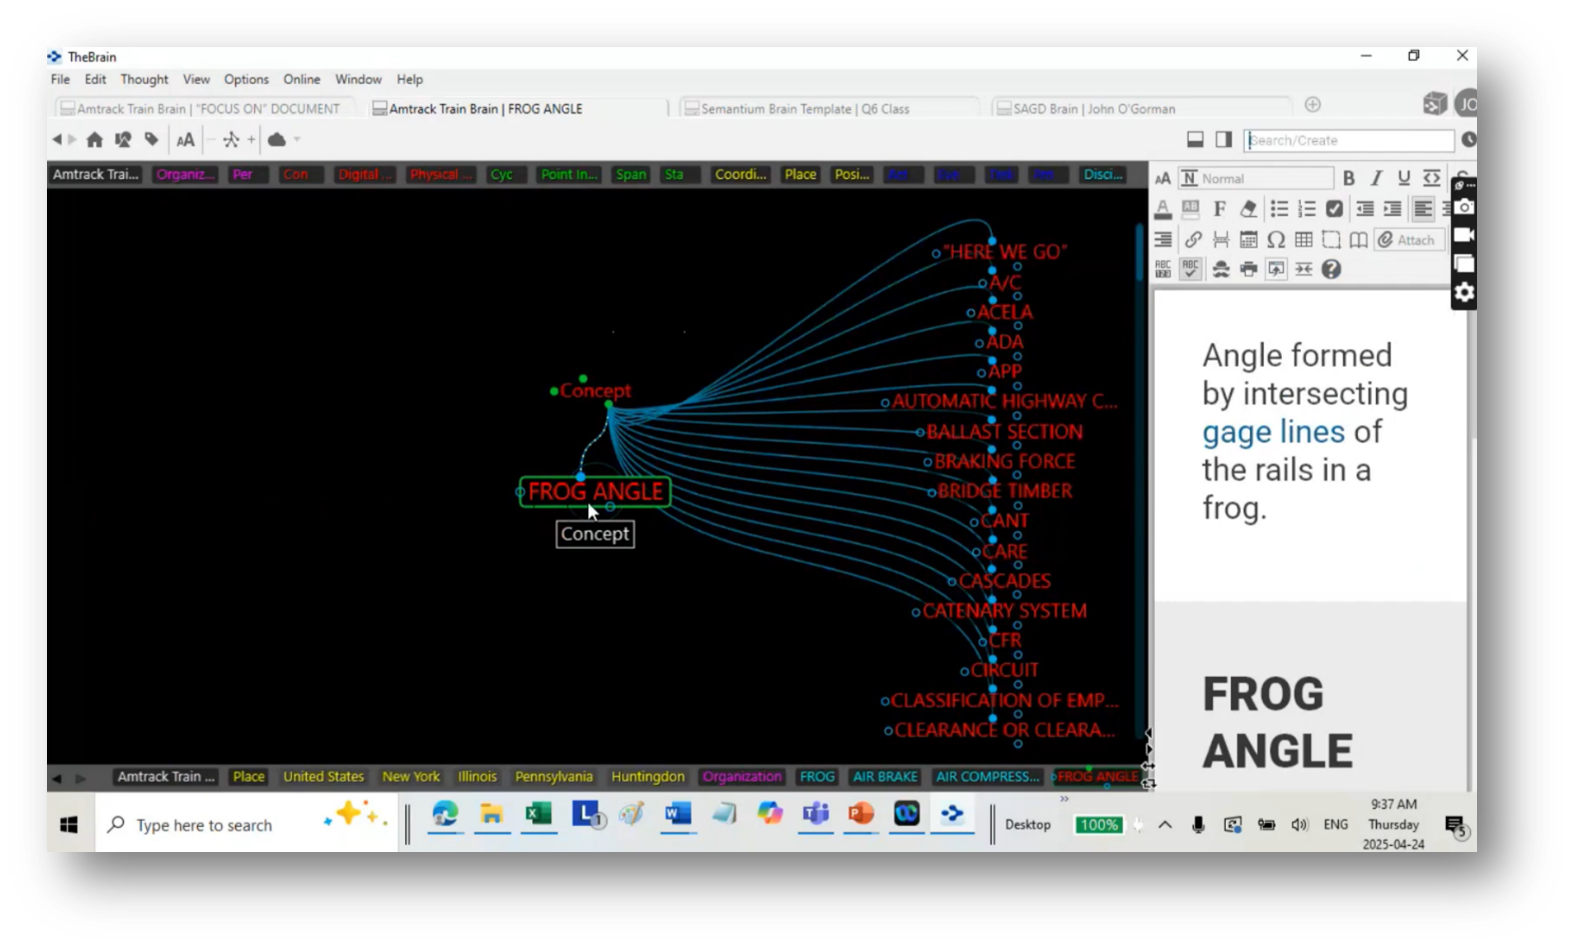Click the Organiz... pin in top bar

(x=185, y=174)
